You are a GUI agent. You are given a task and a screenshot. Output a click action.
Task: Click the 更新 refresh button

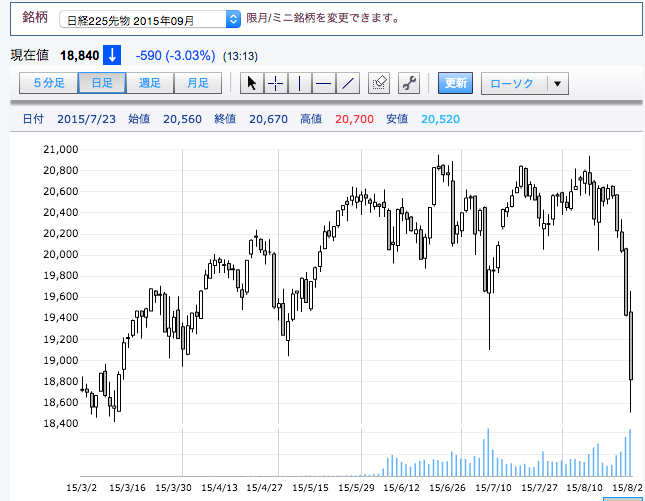(455, 83)
